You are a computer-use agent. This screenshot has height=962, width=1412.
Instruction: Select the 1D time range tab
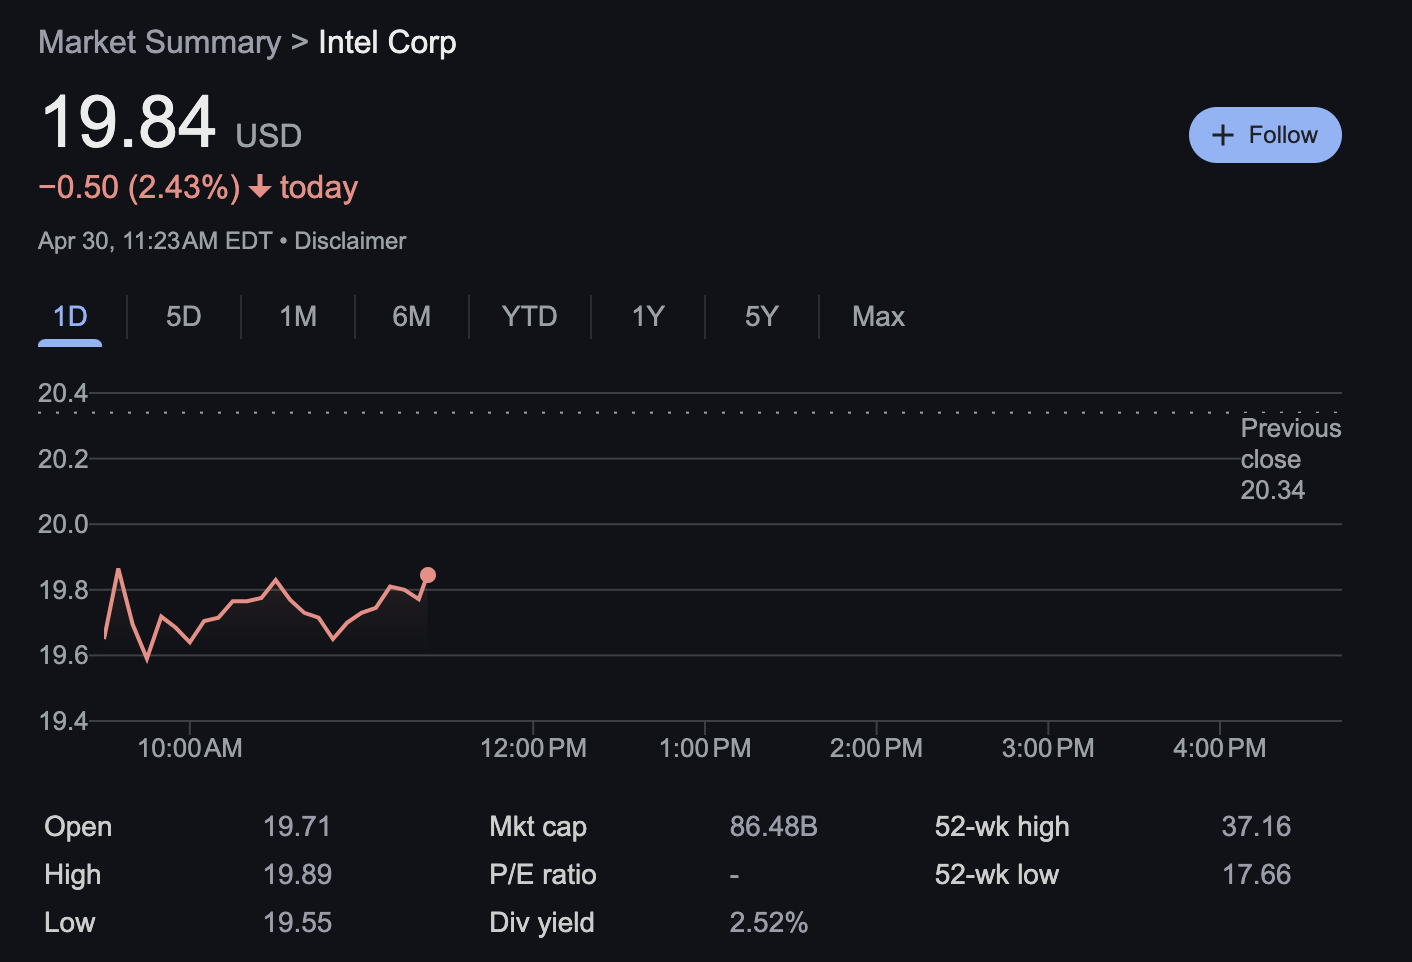coord(70,317)
